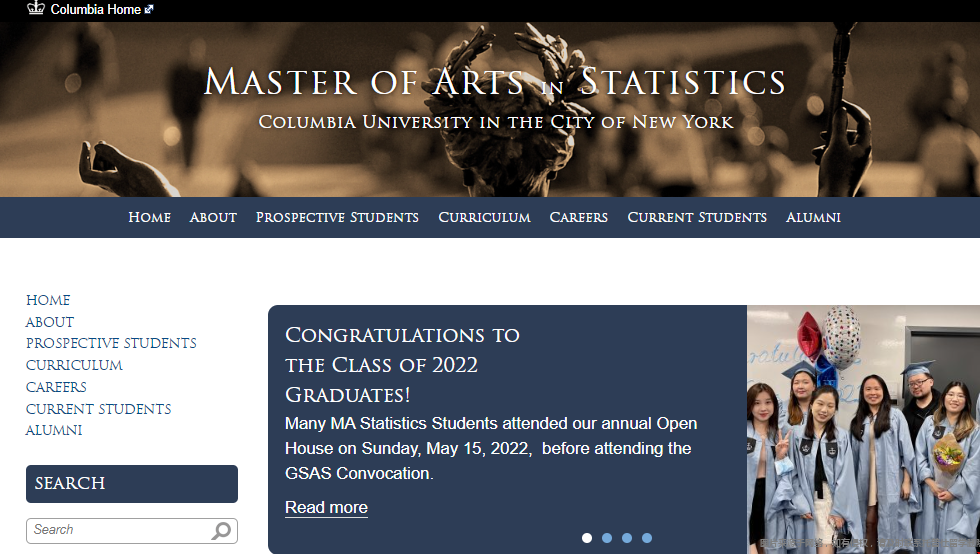Viewport: 980px width, 554px height.
Task: Follow the Read more link
Action: [x=326, y=507]
